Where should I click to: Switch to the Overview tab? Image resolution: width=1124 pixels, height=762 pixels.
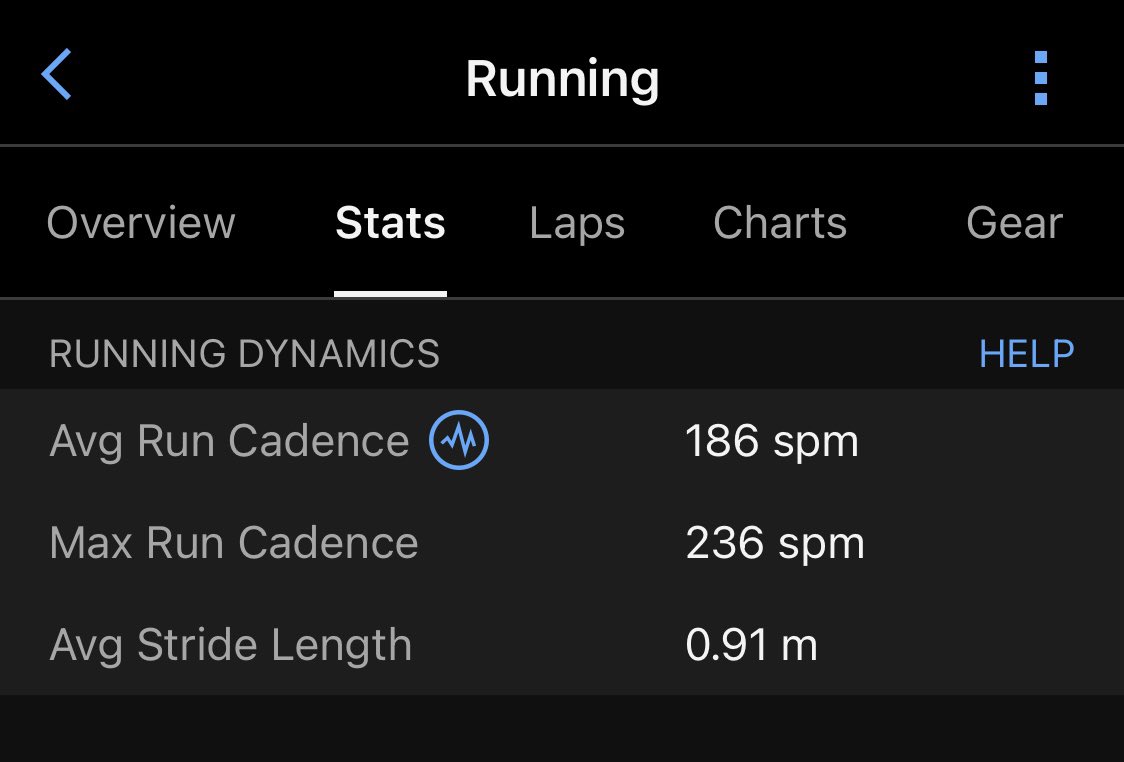pos(141,223)
